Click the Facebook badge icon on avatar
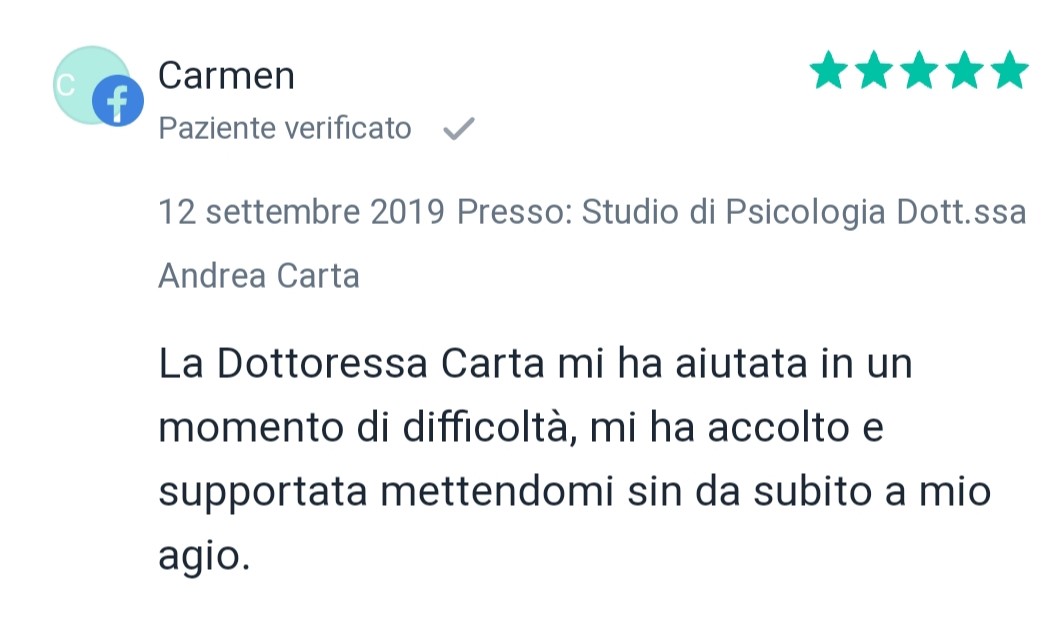 click(x=118, y=101)
